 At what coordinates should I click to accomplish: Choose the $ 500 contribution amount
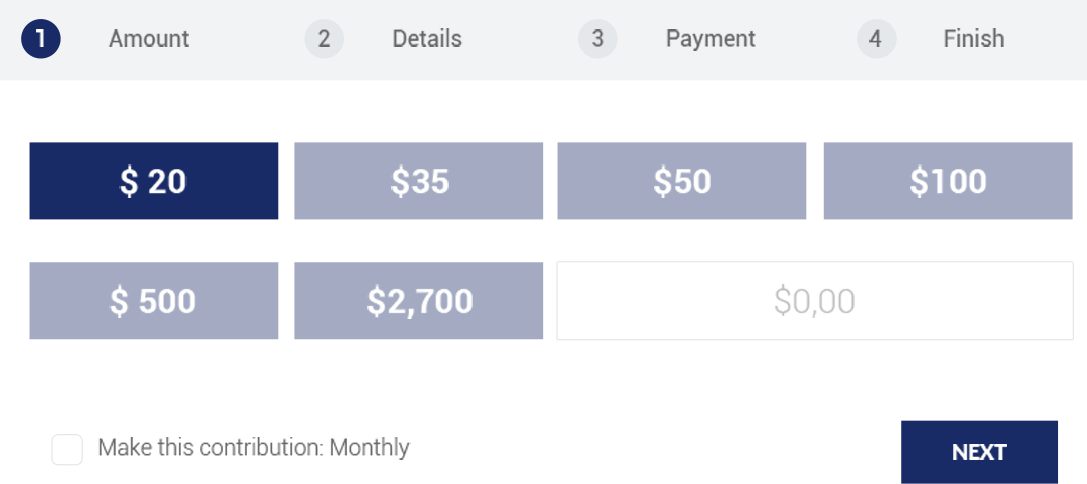pos(154,301)
